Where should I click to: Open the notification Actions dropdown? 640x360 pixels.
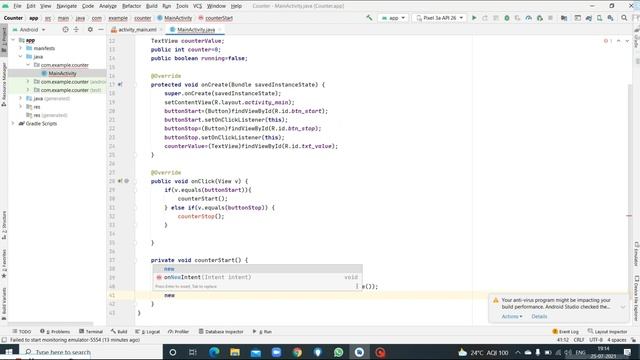[512, 316]
